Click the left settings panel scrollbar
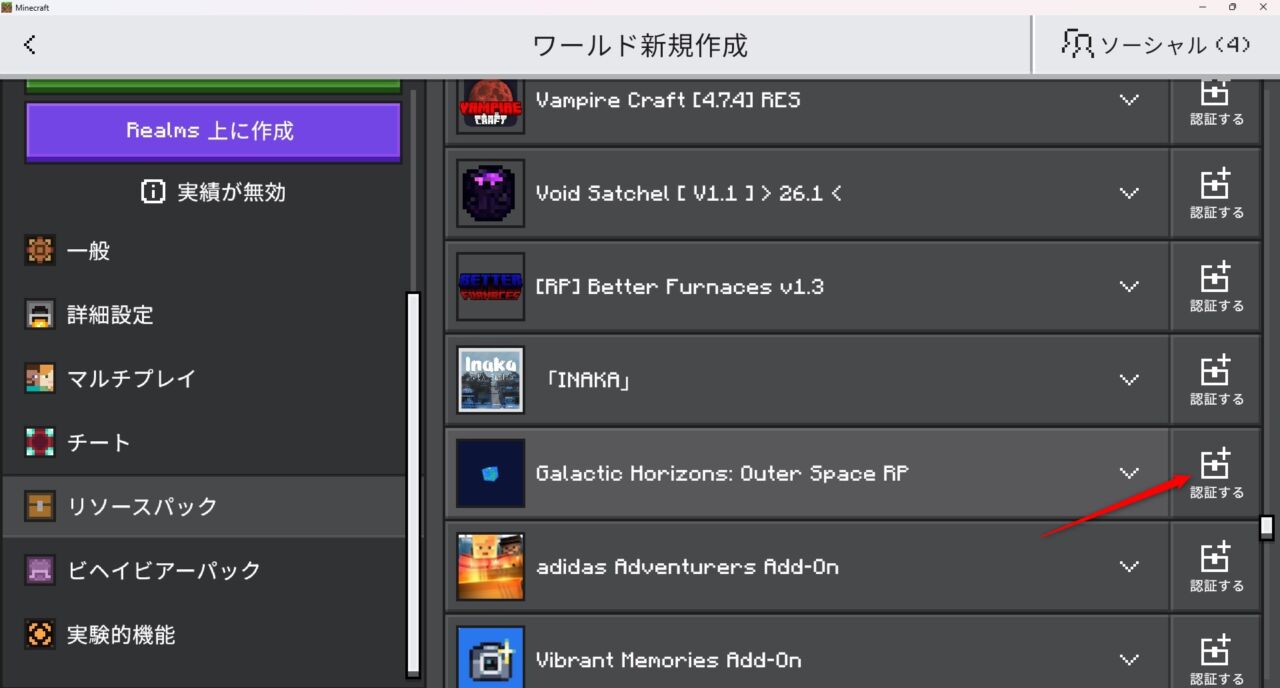The image size is (1280, 688). [412, 485]
